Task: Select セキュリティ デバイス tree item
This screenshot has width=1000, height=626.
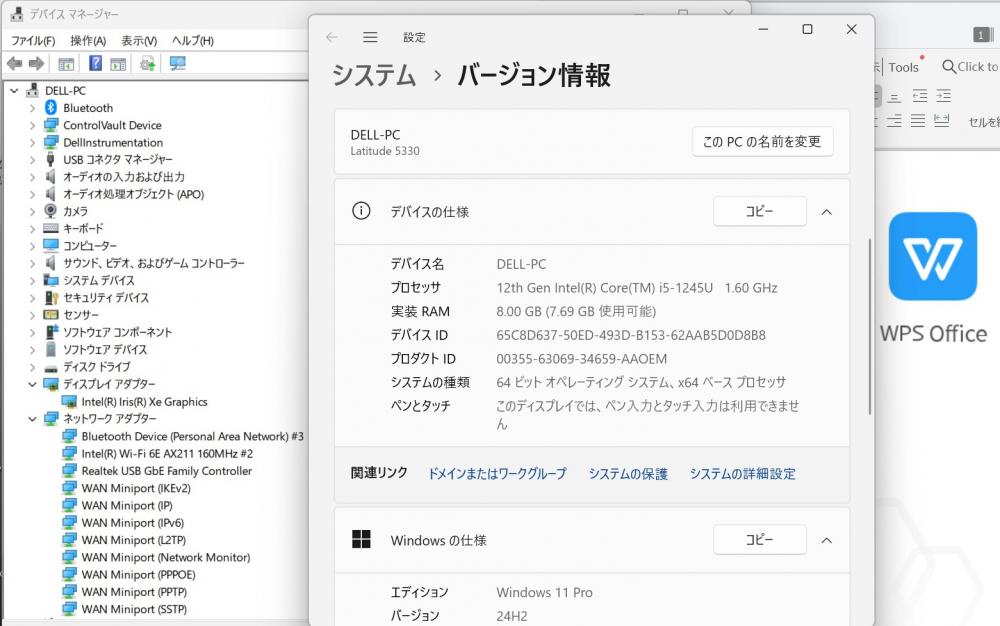Action: [106, 298]
